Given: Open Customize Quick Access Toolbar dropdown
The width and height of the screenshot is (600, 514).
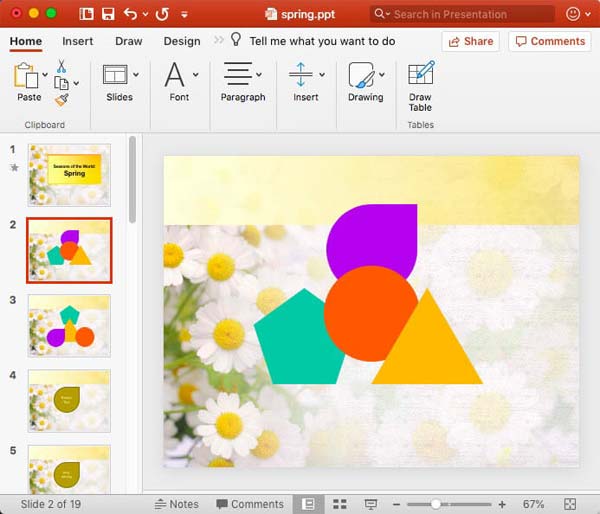Looking at the screenshot, I should point(184,15).
